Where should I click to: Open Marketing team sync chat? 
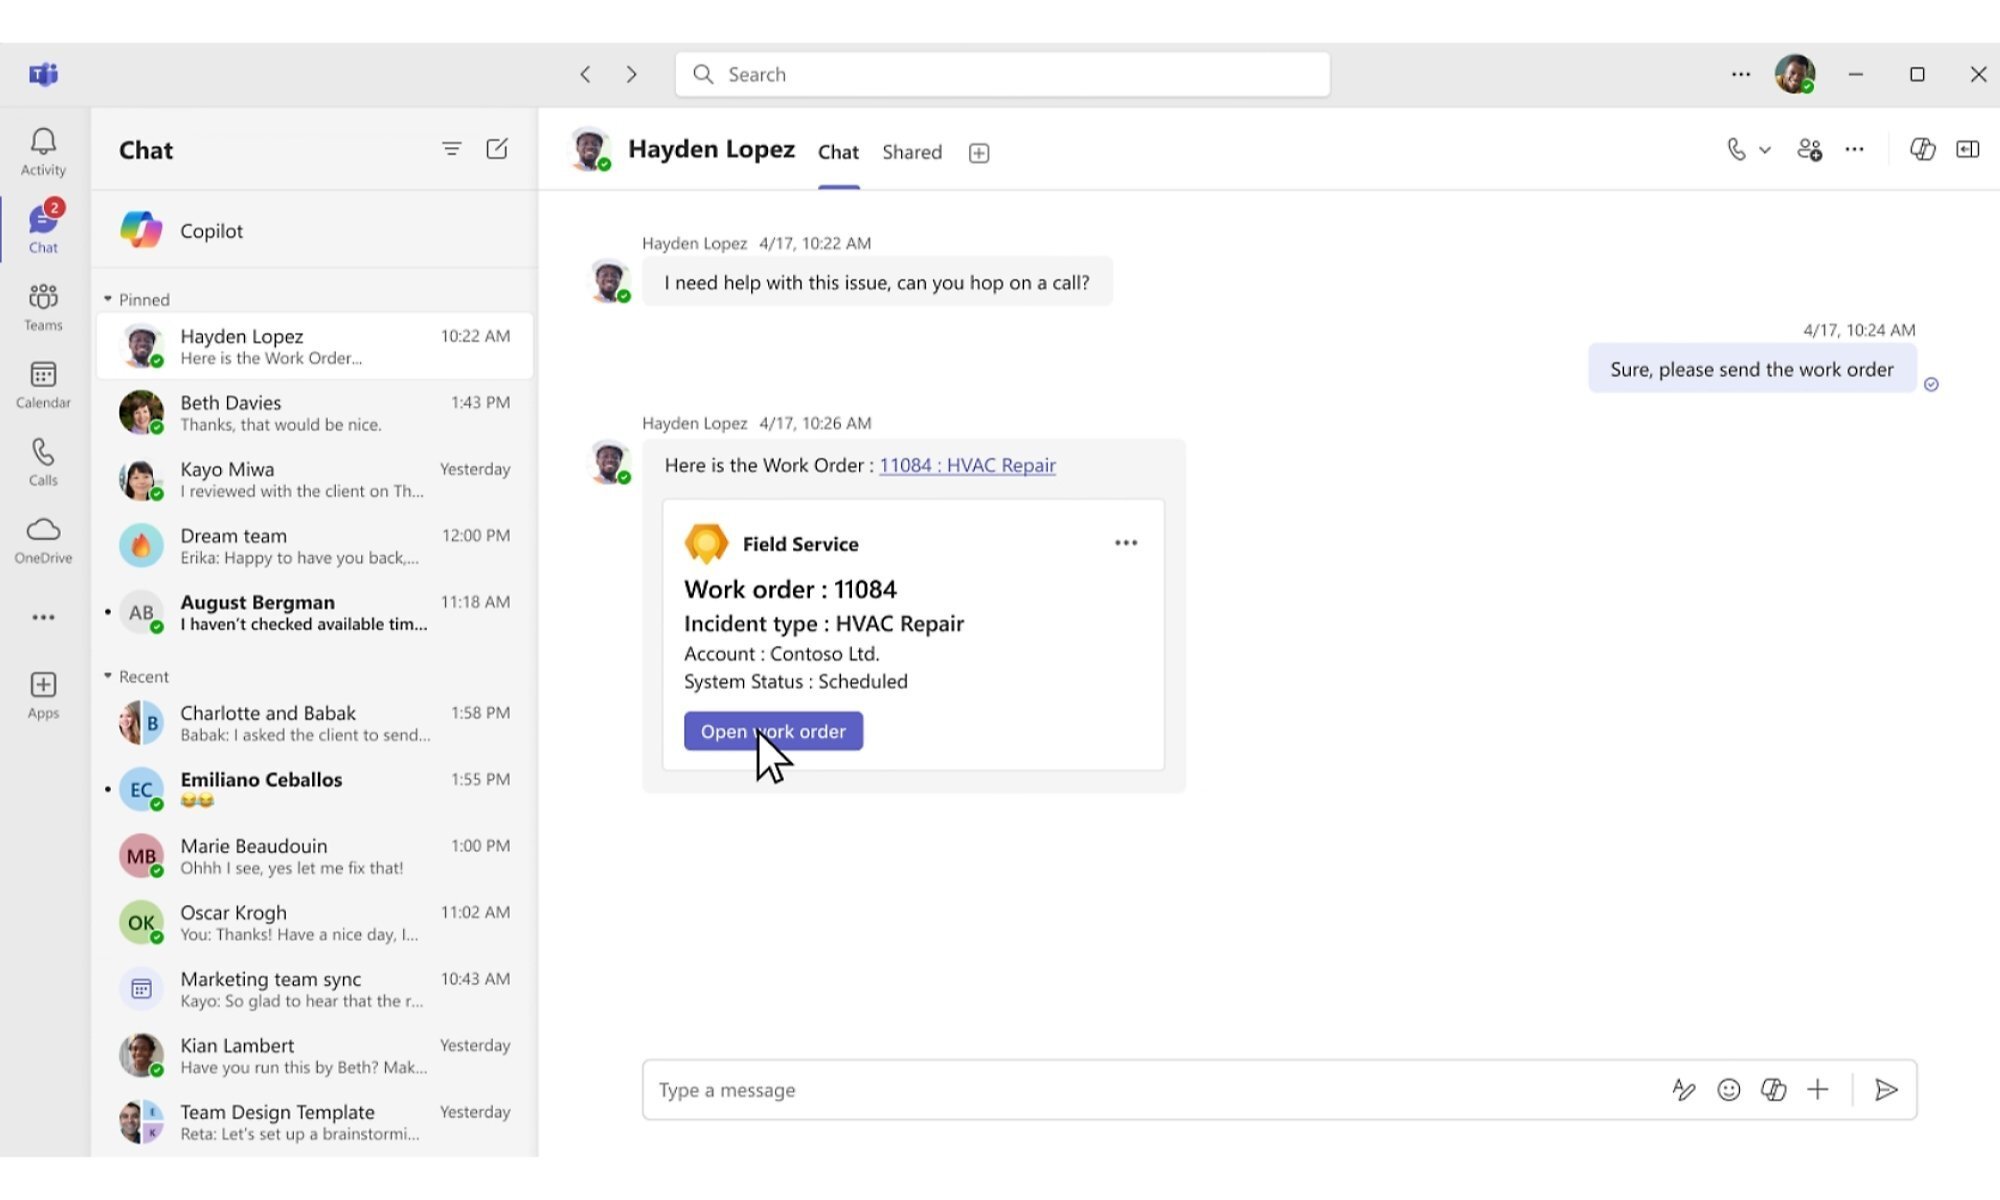[x=314, y=989]
